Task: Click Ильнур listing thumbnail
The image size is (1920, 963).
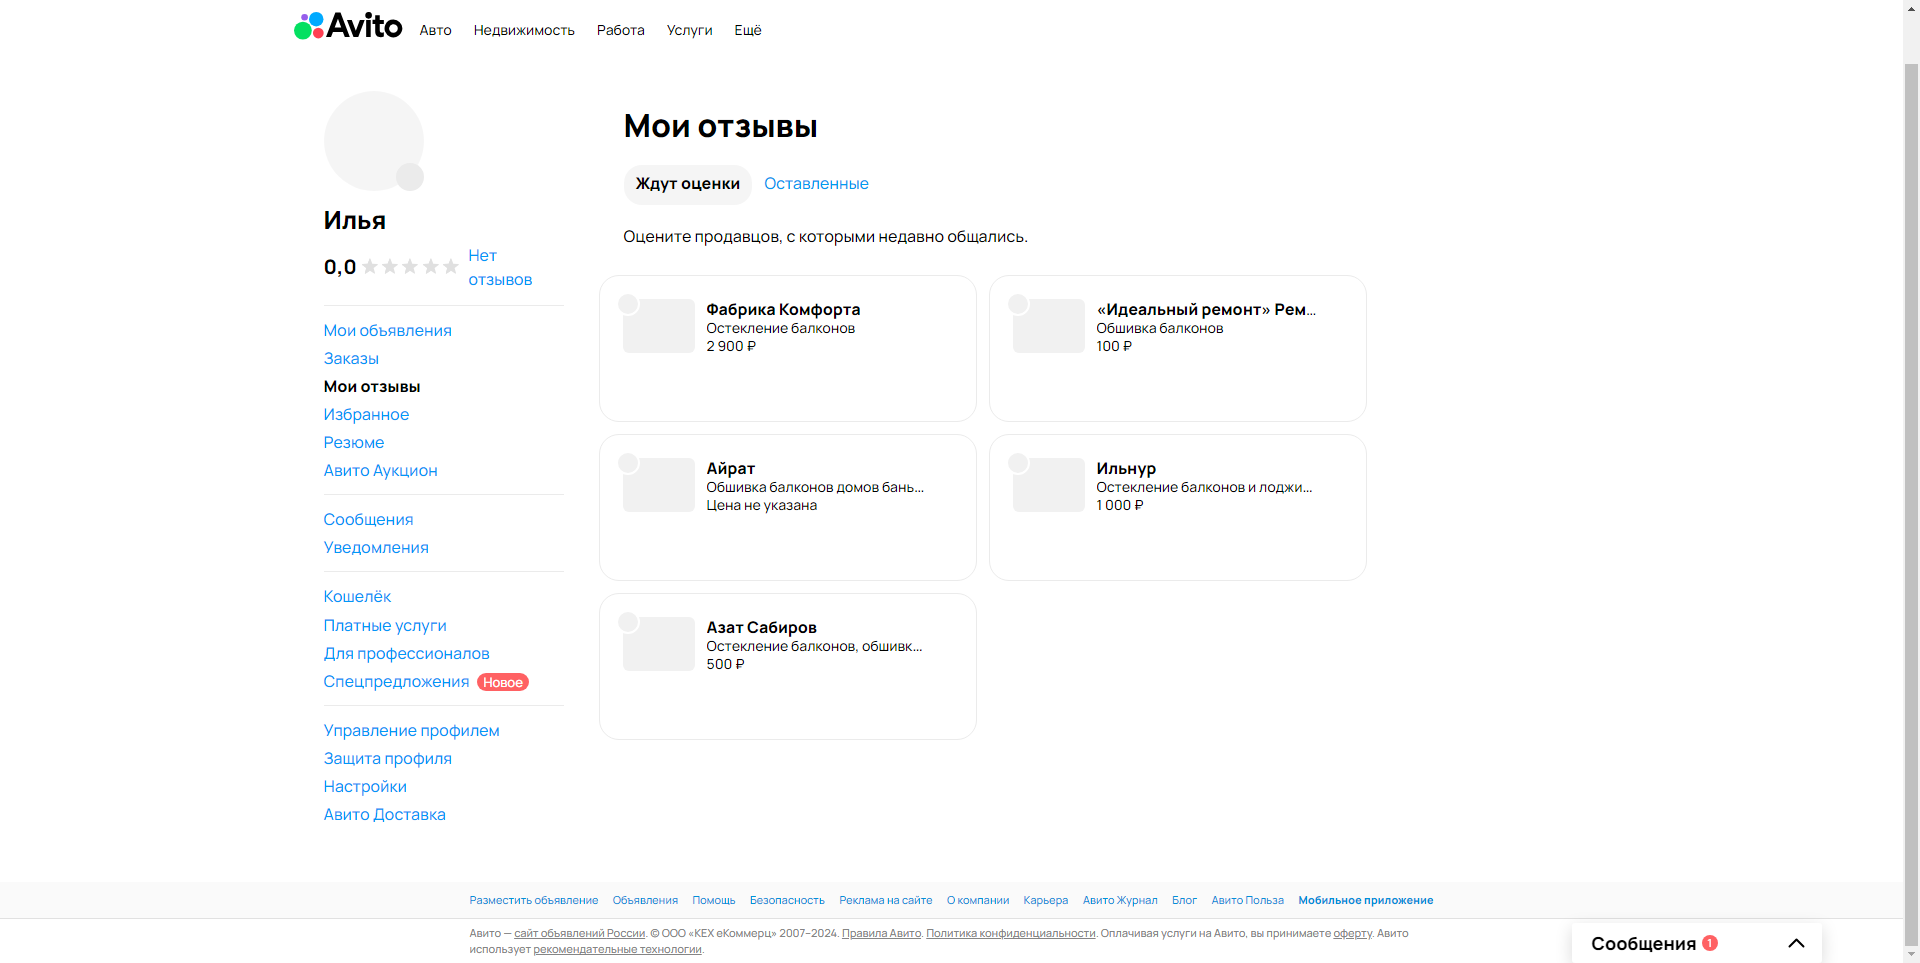Action: pos(1049,485)
